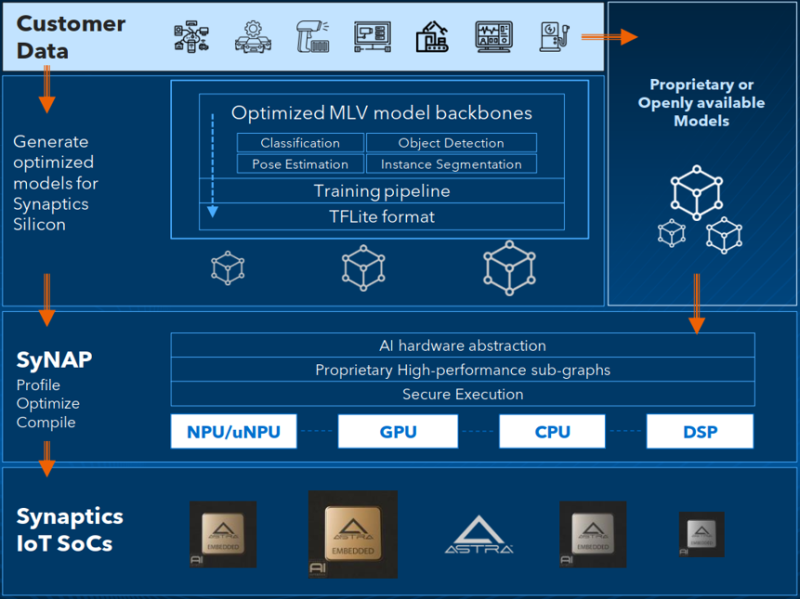Click the CPU block

553,432
